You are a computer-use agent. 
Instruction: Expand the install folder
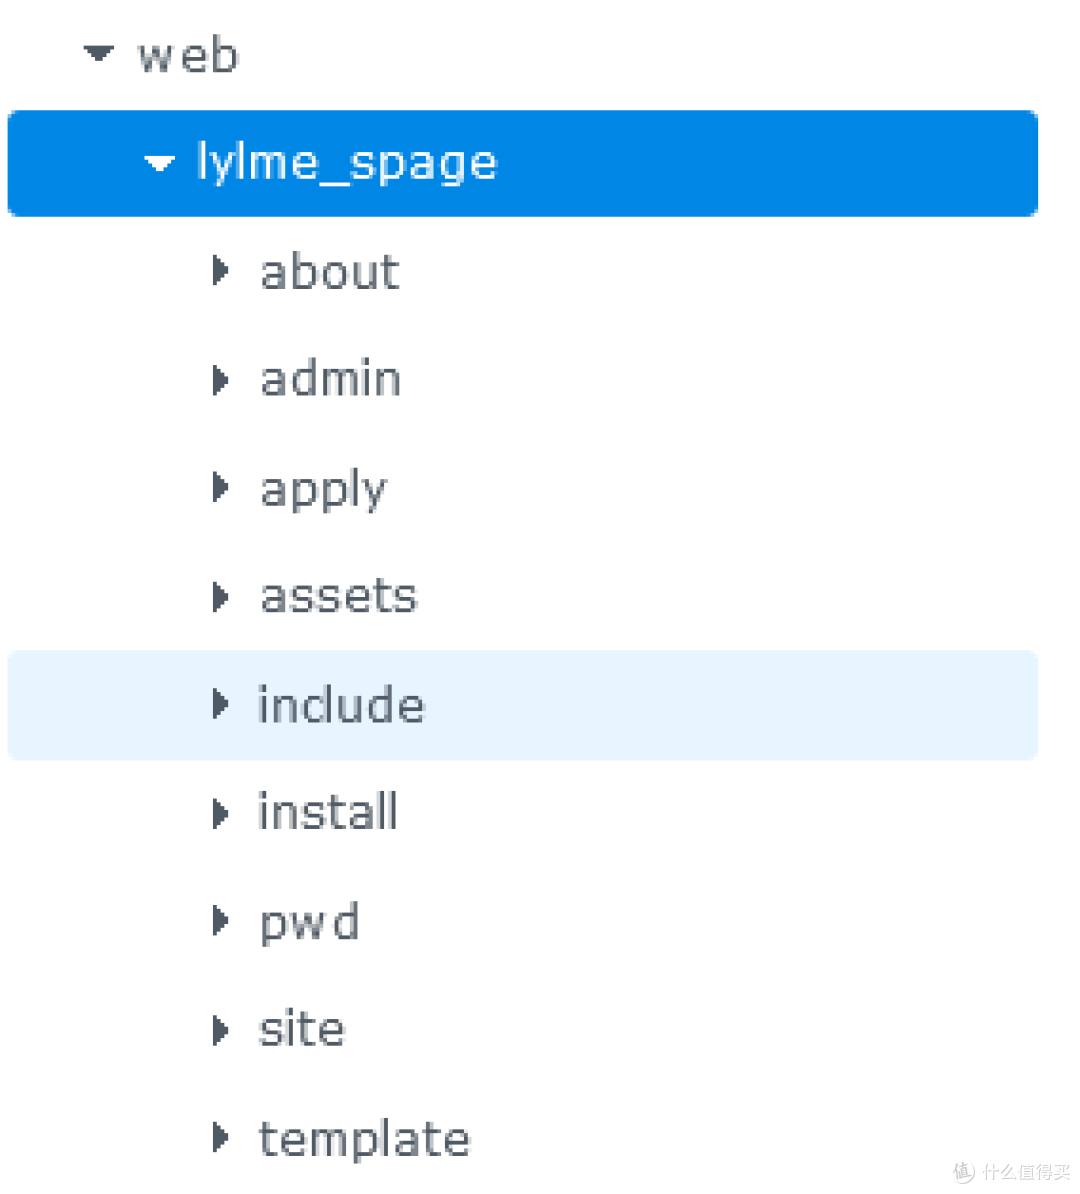pos(219,813)
